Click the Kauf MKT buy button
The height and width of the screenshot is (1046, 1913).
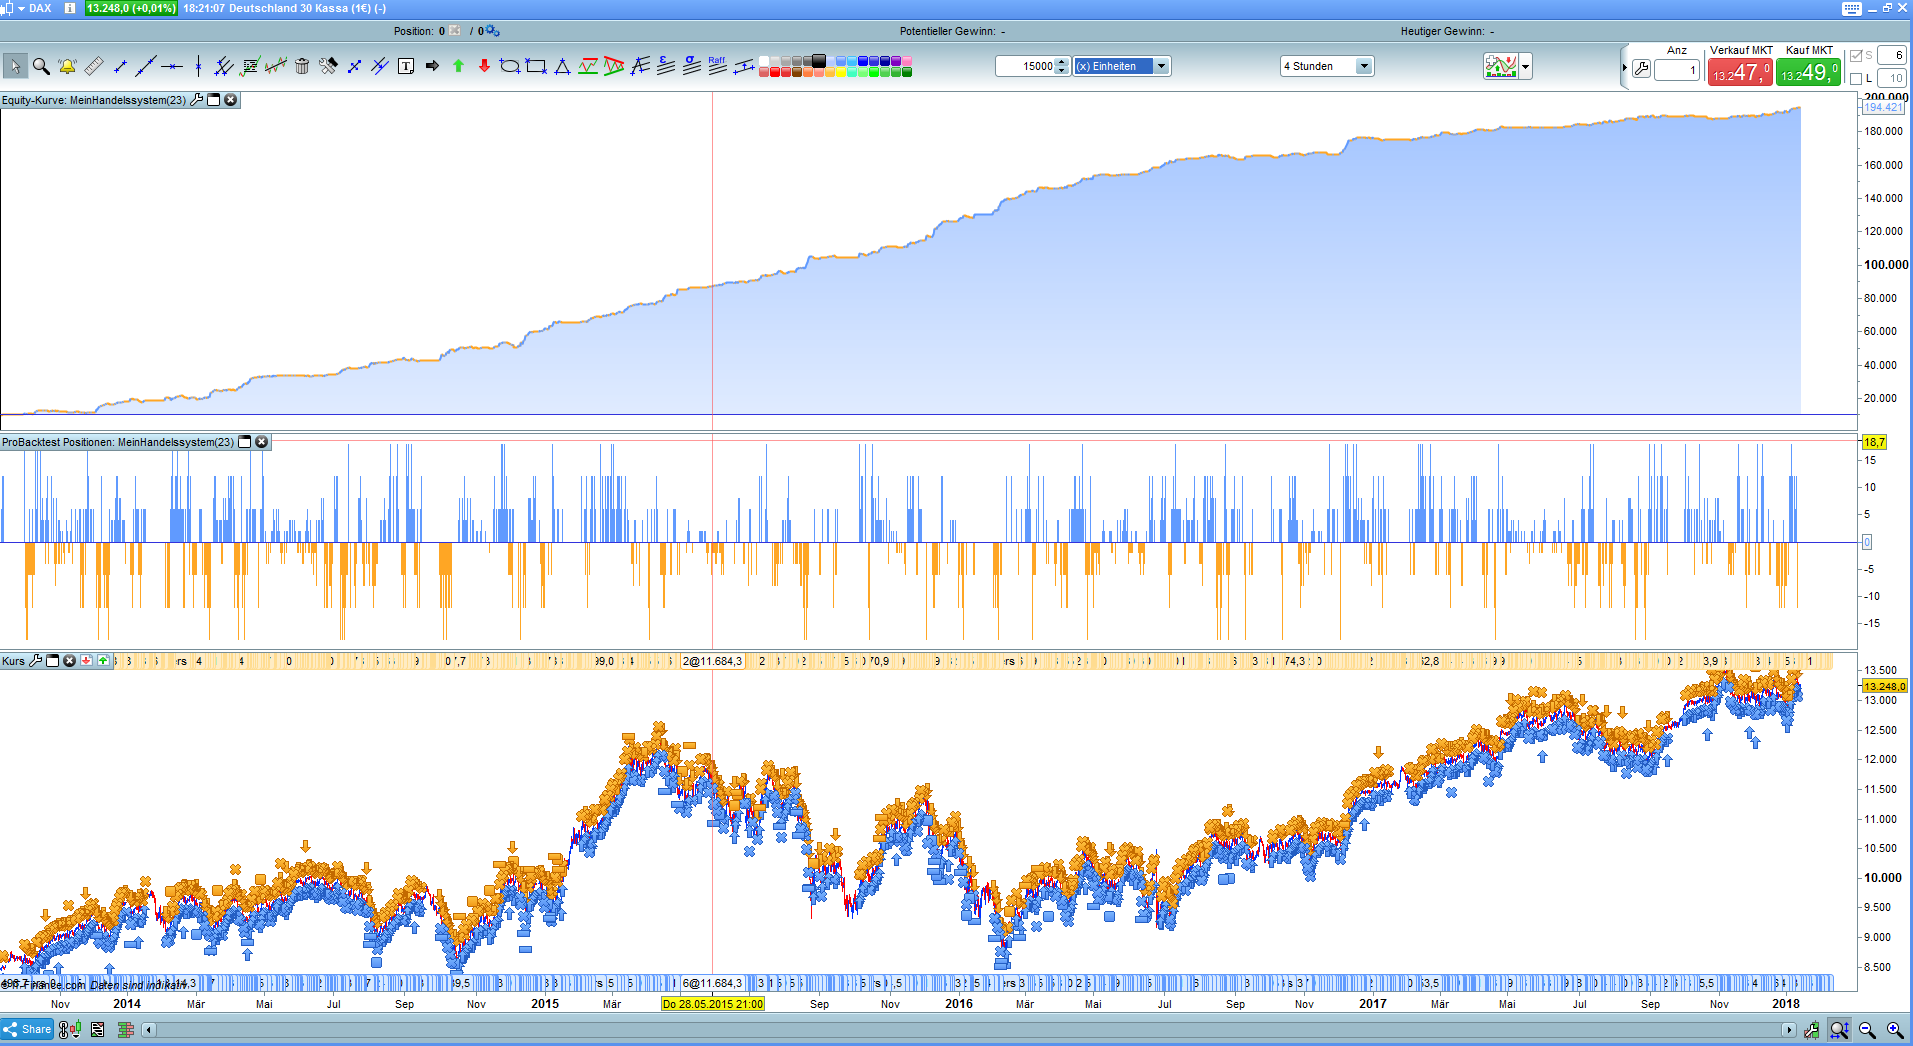[1808, 71]
